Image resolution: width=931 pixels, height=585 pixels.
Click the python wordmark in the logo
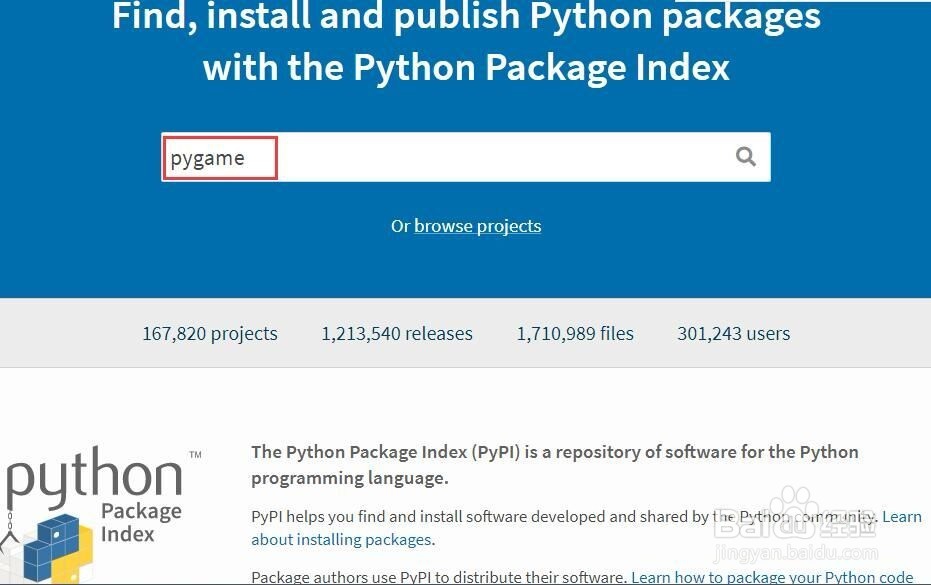click(95, 480)
